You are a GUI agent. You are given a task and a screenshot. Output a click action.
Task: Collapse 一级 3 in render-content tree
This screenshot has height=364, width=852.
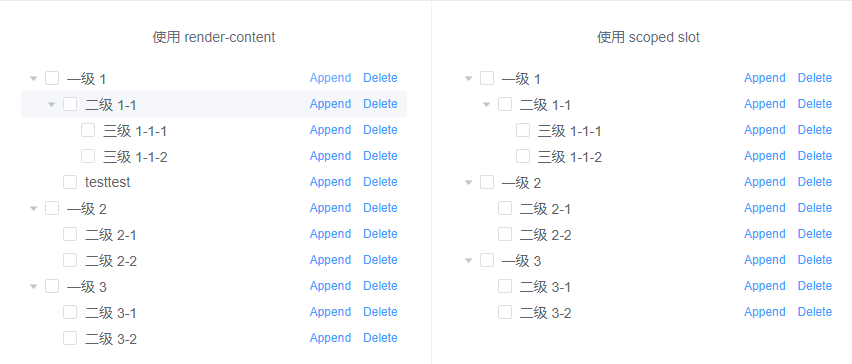point(34,286)
